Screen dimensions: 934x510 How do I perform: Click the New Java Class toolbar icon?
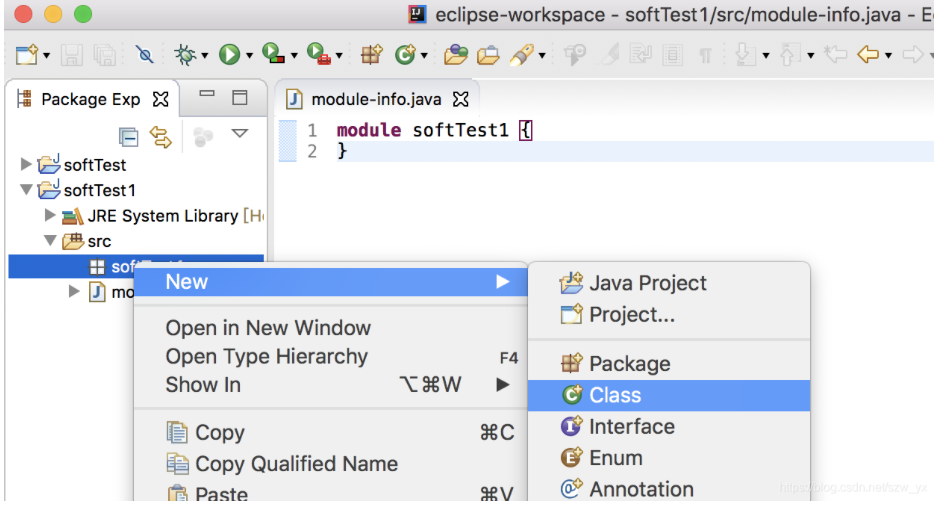pyautogui.click(x=405, y=55)
